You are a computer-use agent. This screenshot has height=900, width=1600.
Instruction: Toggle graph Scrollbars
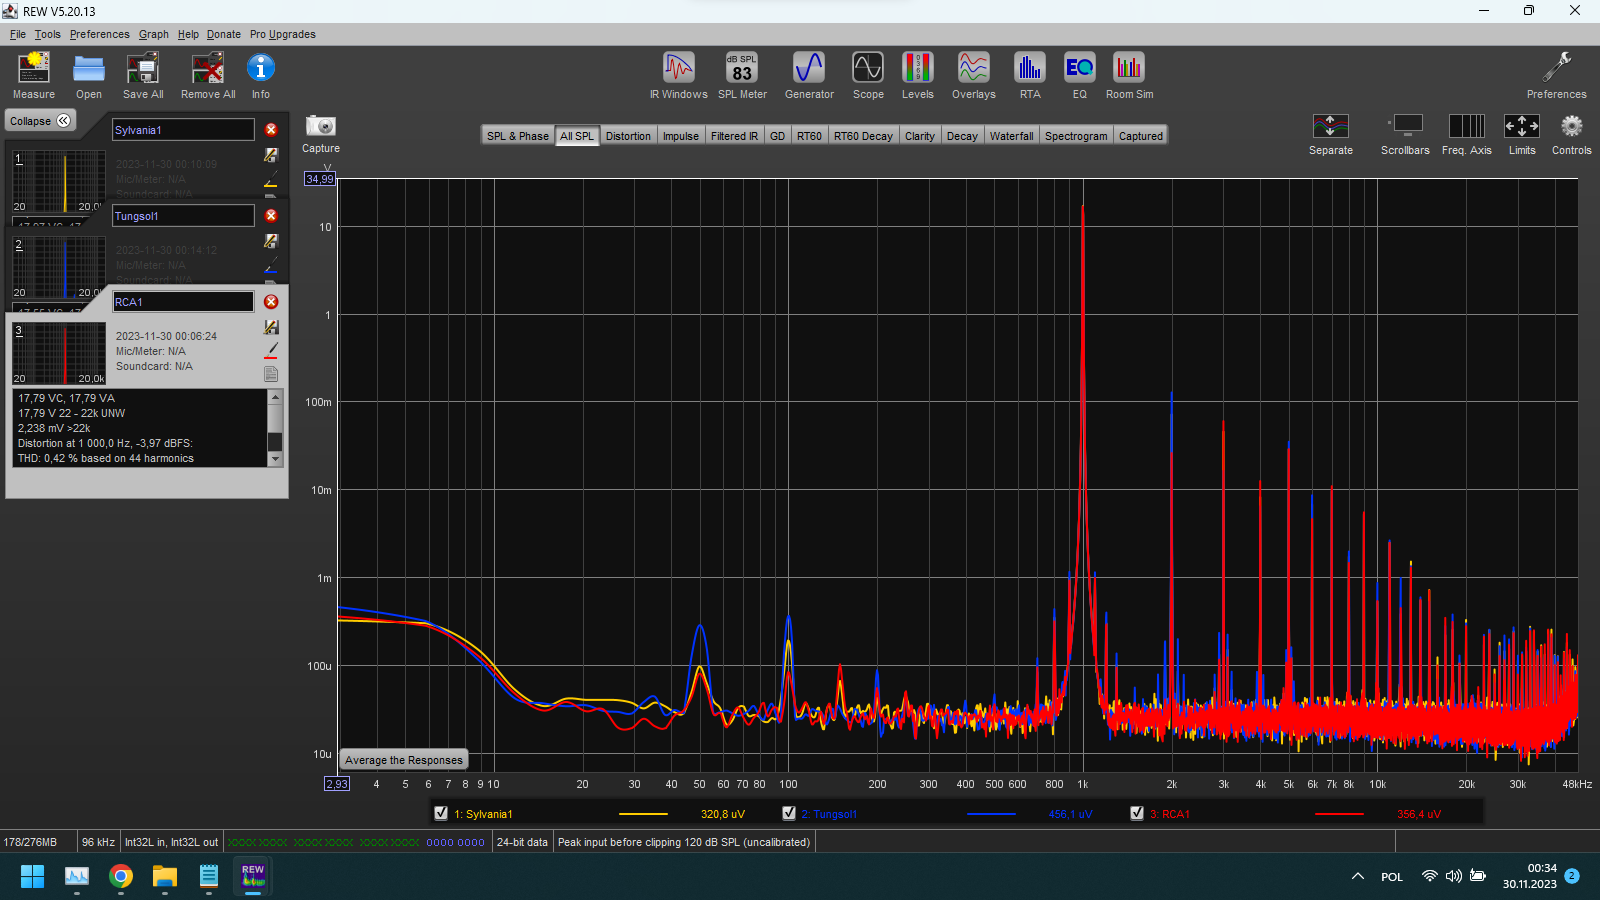click(x=1405, y=134)
